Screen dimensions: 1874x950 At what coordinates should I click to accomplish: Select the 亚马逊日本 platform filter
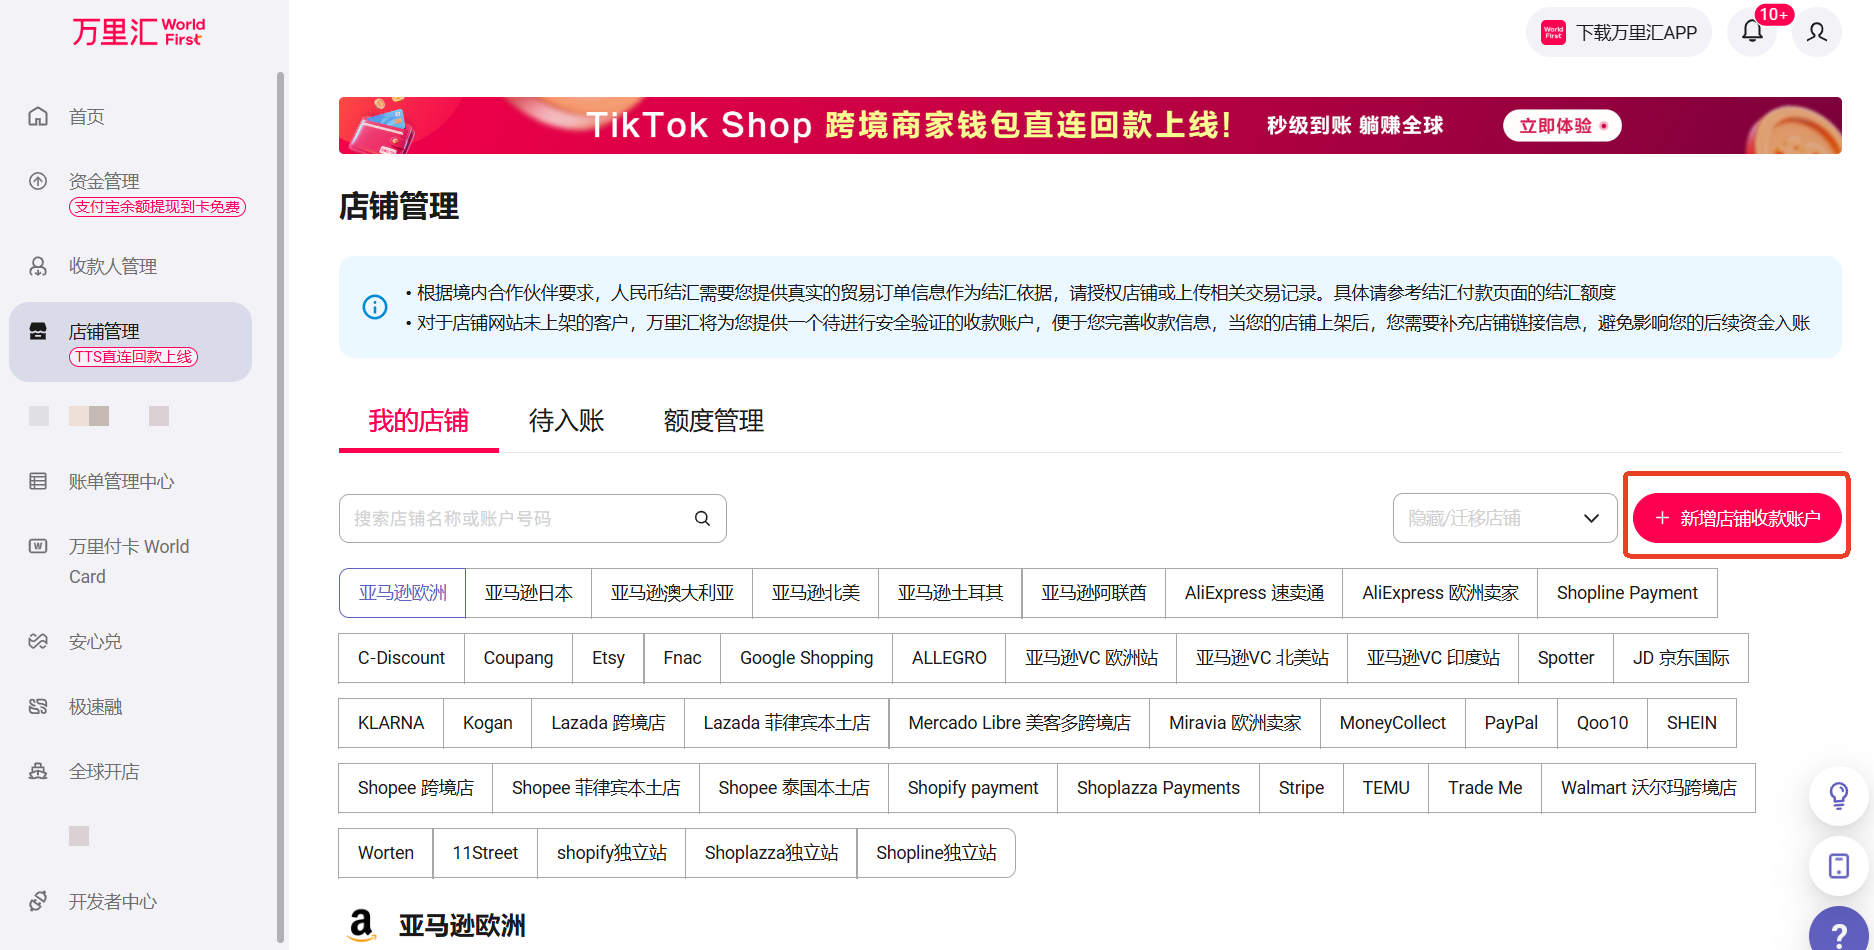[x=528, y=593]
